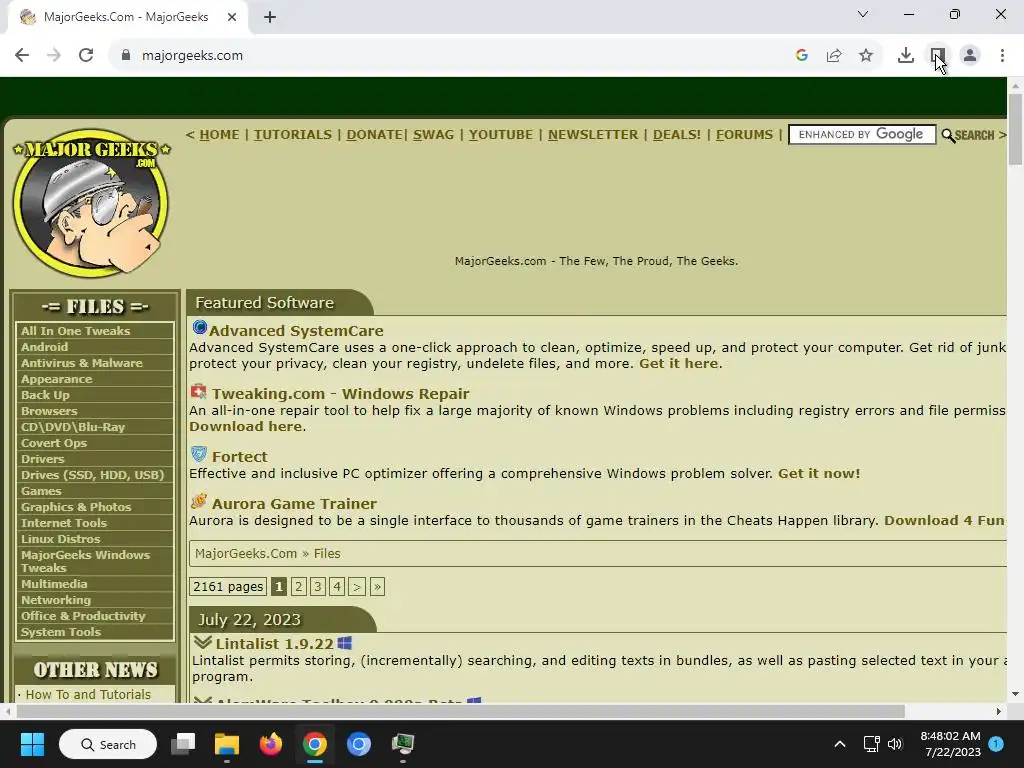The image size is (1024, 768).
Task: Click the forward navigation arrow
Action: pyautogui.click(x=54, y=56)
